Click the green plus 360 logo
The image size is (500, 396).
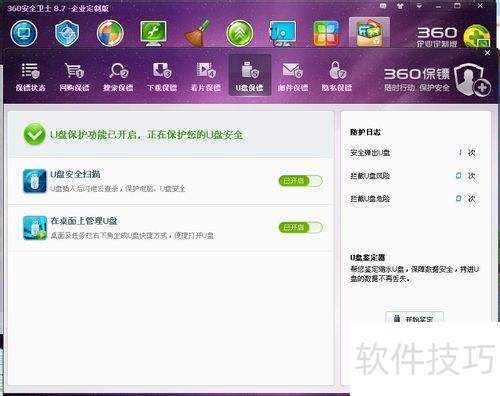[x=477, y=36]
